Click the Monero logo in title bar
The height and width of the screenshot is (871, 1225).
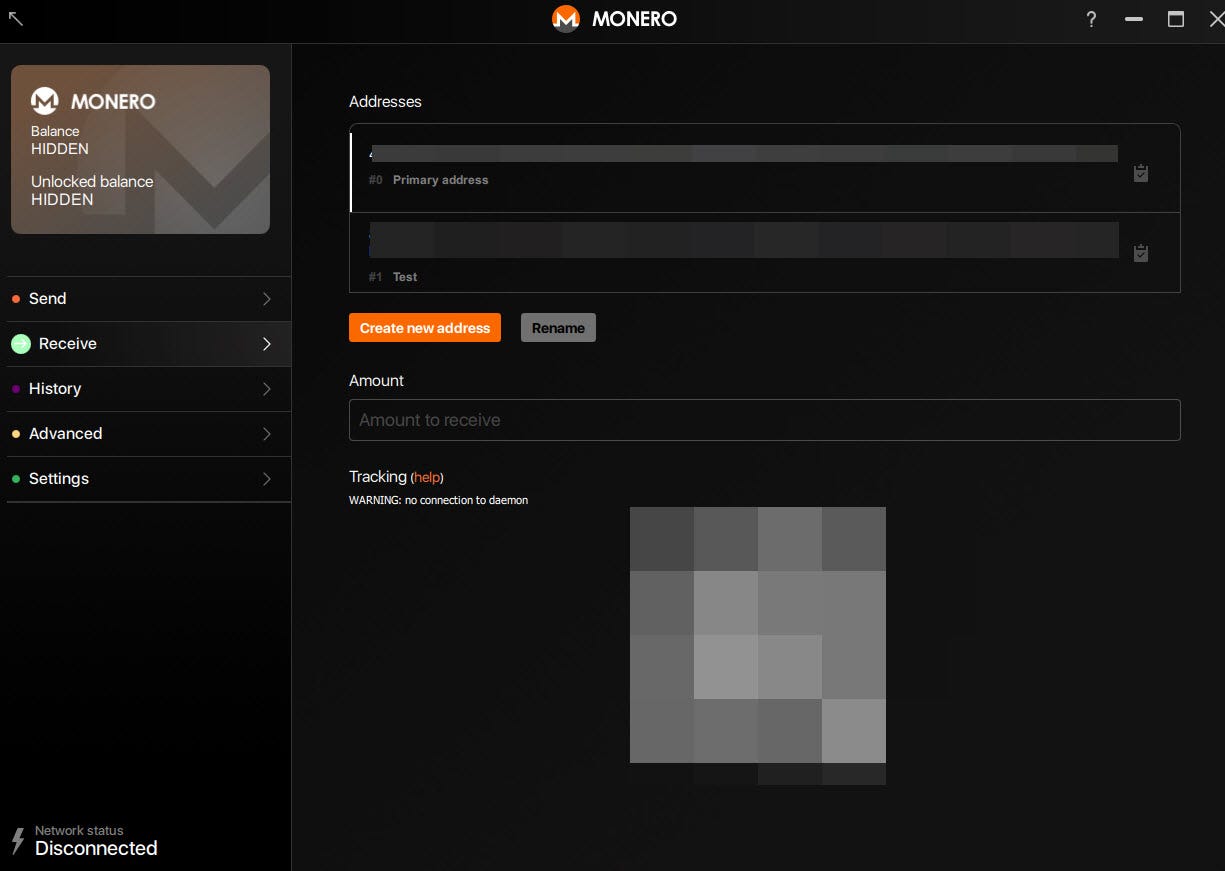point(566,19)
